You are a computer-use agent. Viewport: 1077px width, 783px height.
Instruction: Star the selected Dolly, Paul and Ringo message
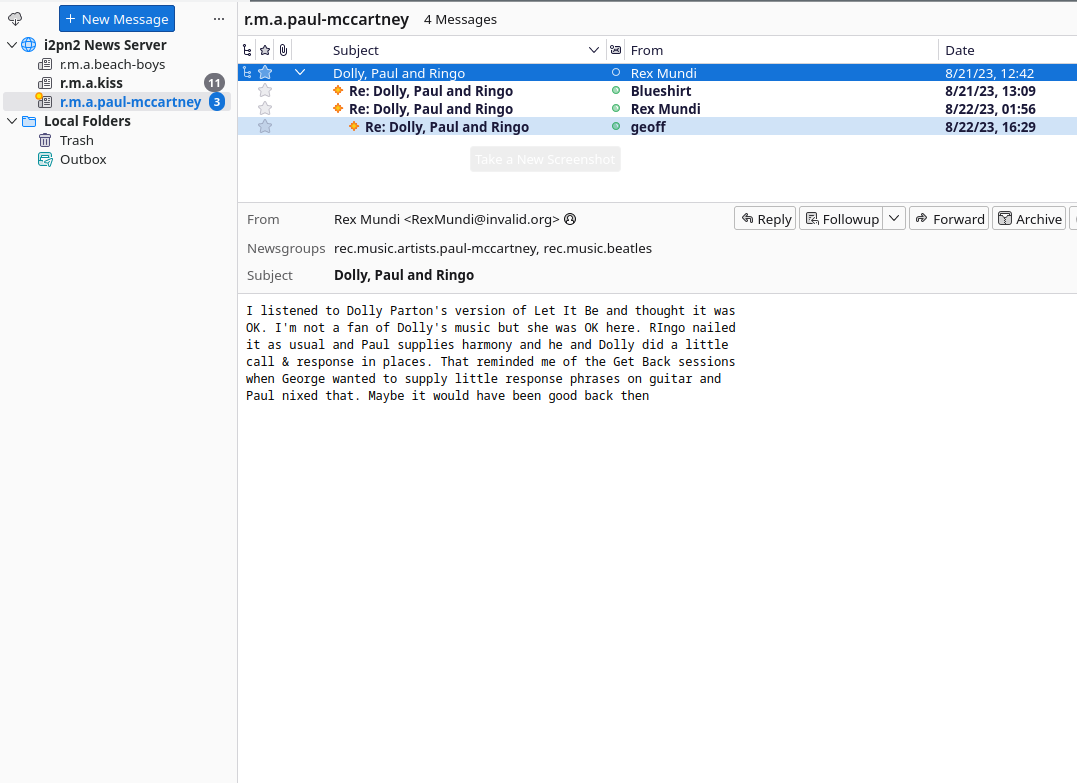(265, 73)
